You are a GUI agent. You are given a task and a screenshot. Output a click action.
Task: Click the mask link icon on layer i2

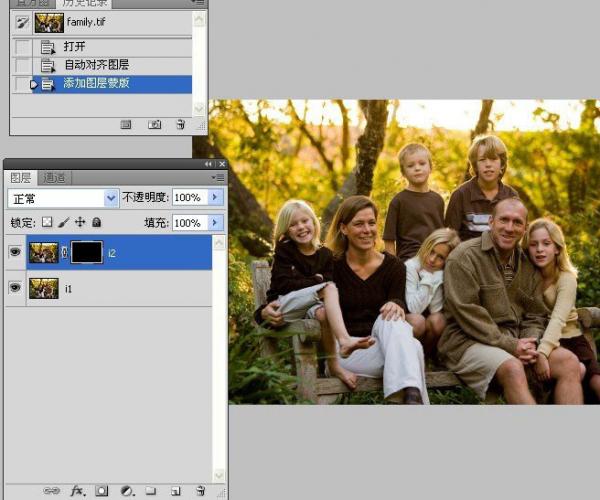tap(65, 252)
